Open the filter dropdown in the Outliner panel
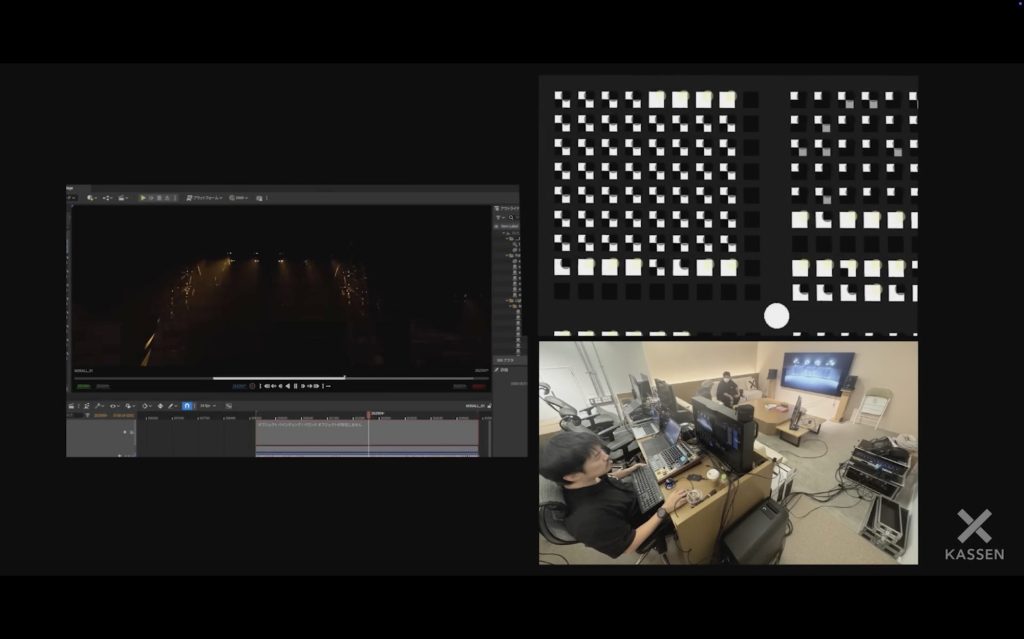 [x=499, y=218]
